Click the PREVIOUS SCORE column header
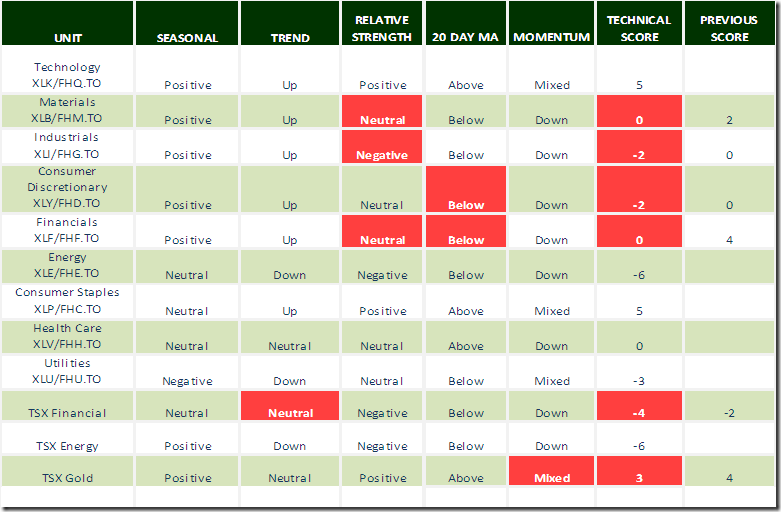Screen dimensions: 781x512 pyautogui.click(x=729, y=28)
